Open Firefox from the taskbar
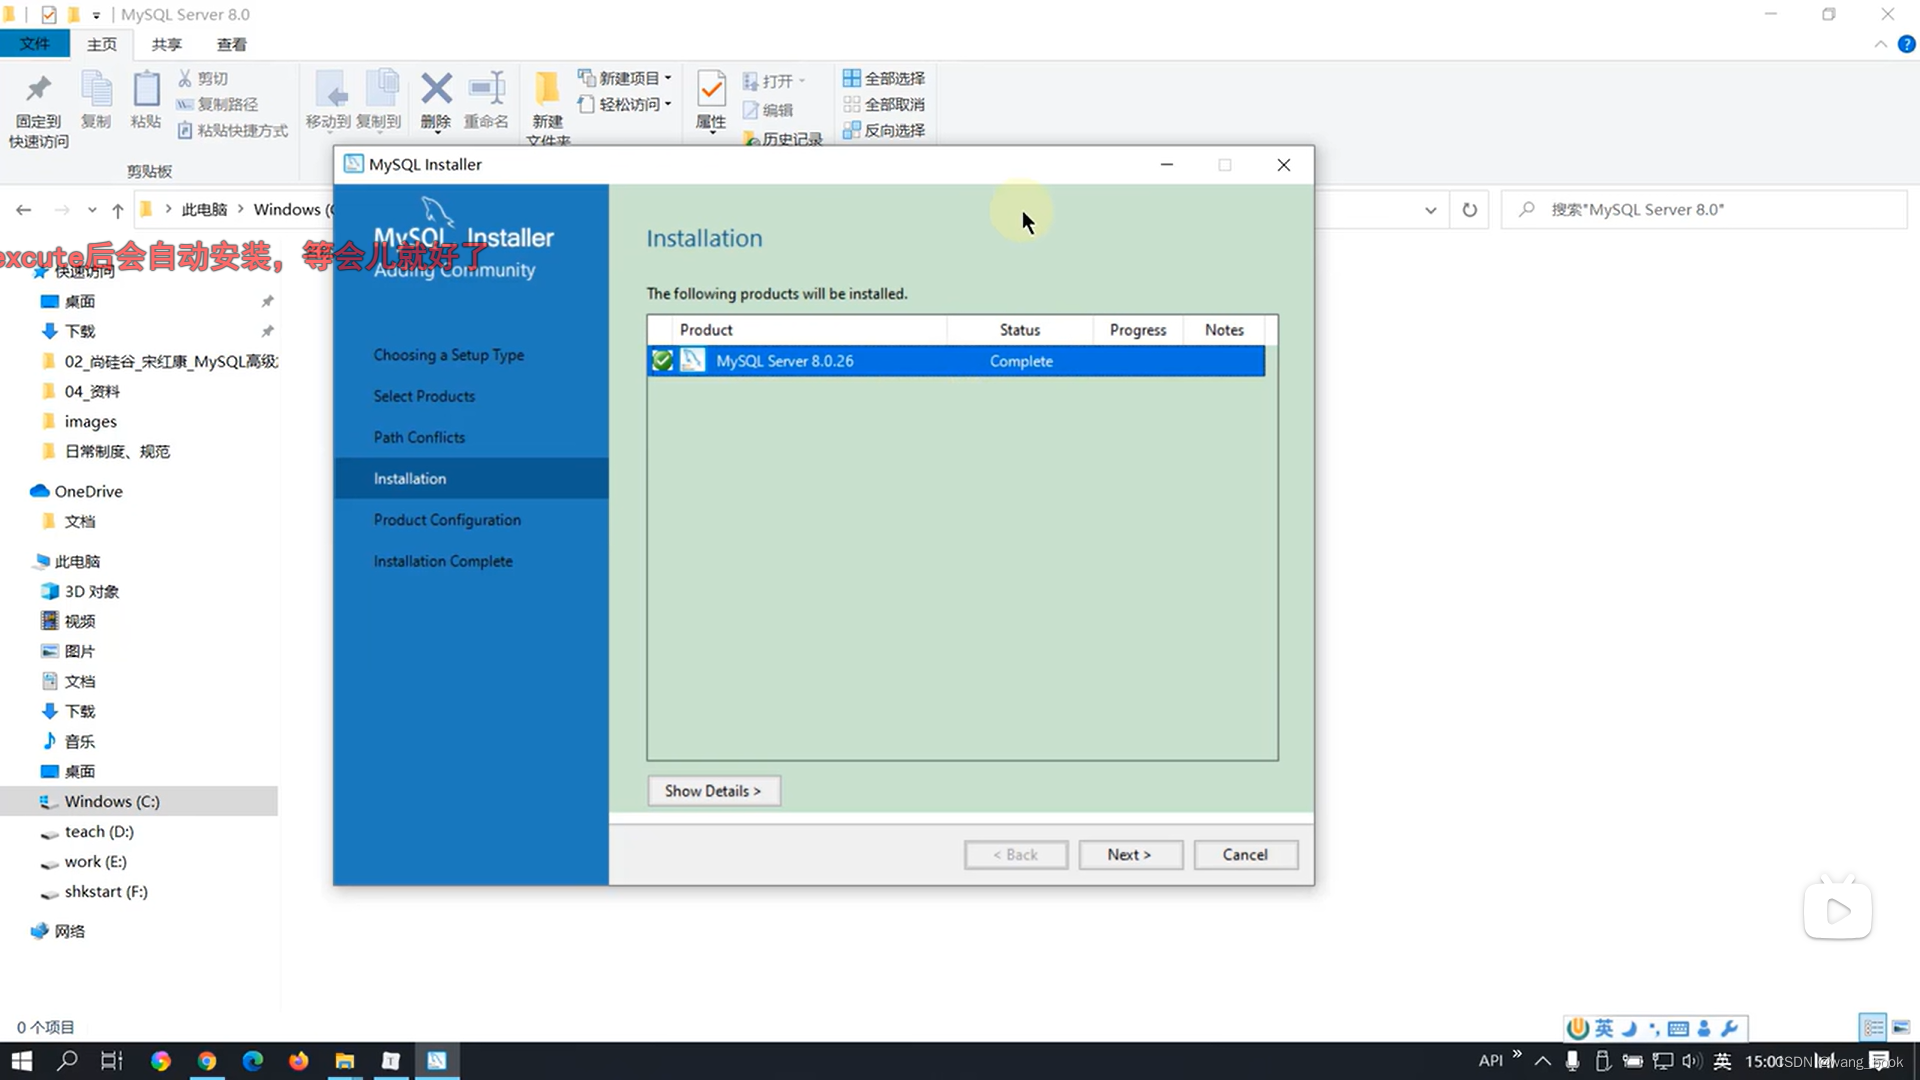Screen dimensions: 1920x1080 [299, 1061]
